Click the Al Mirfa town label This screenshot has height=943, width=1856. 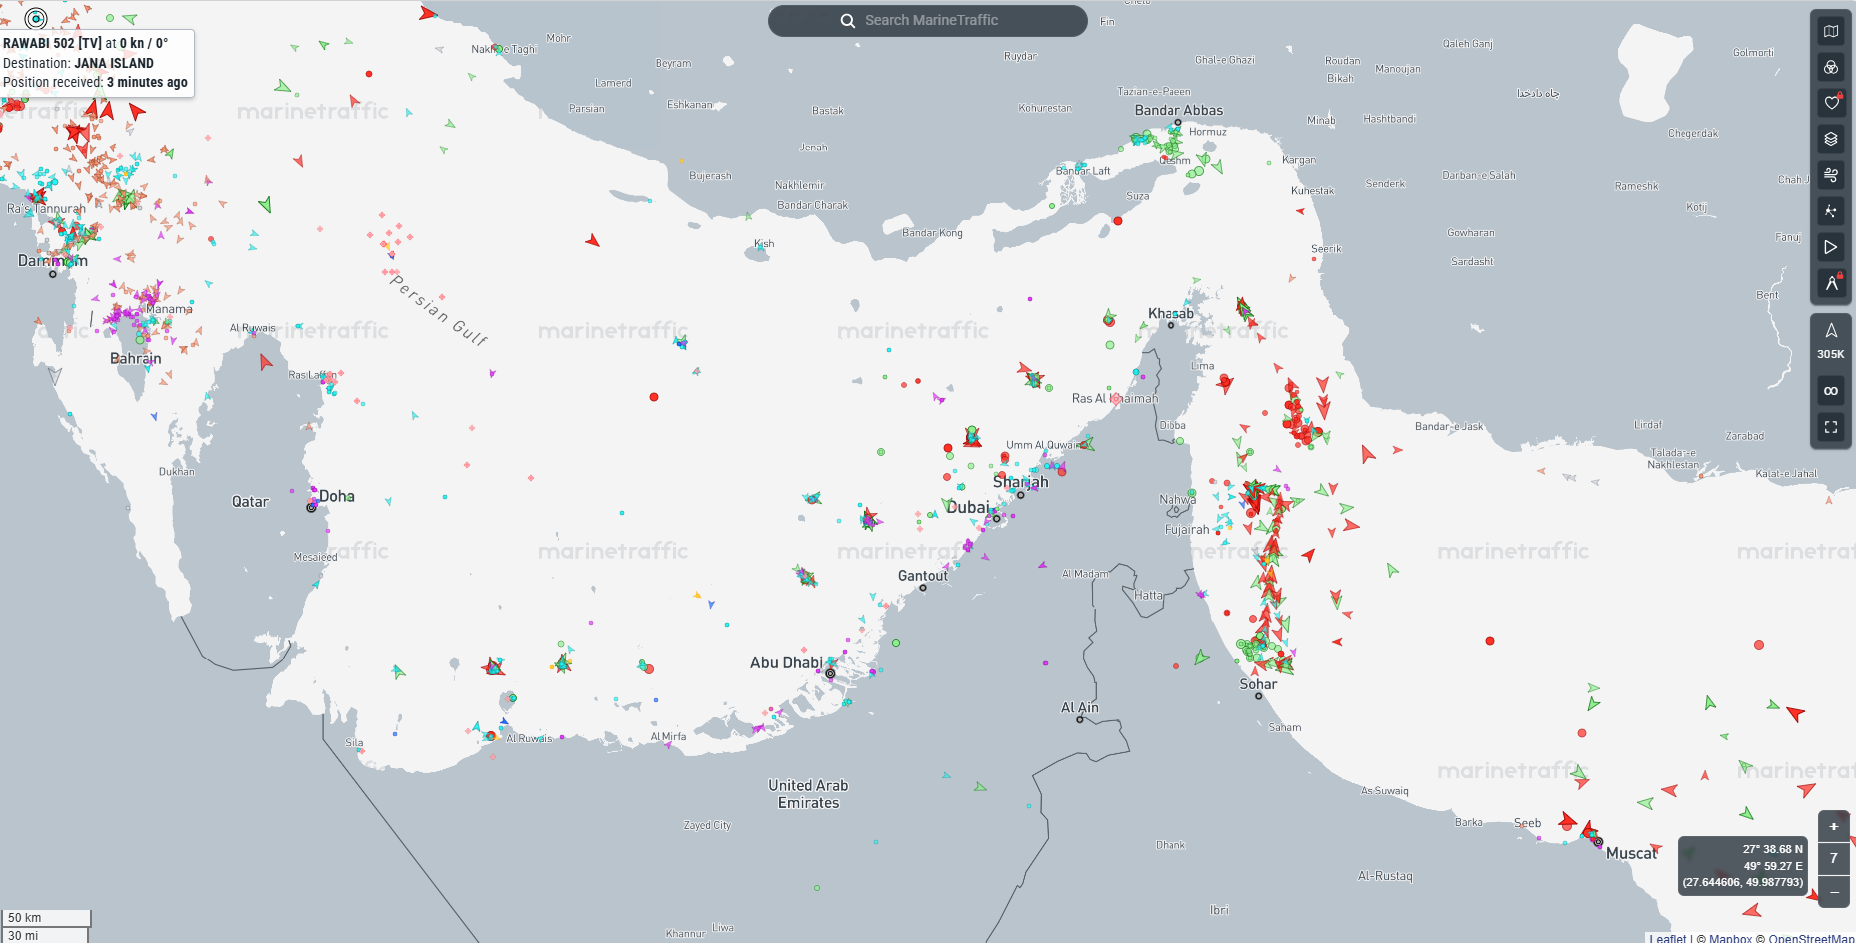668,736
